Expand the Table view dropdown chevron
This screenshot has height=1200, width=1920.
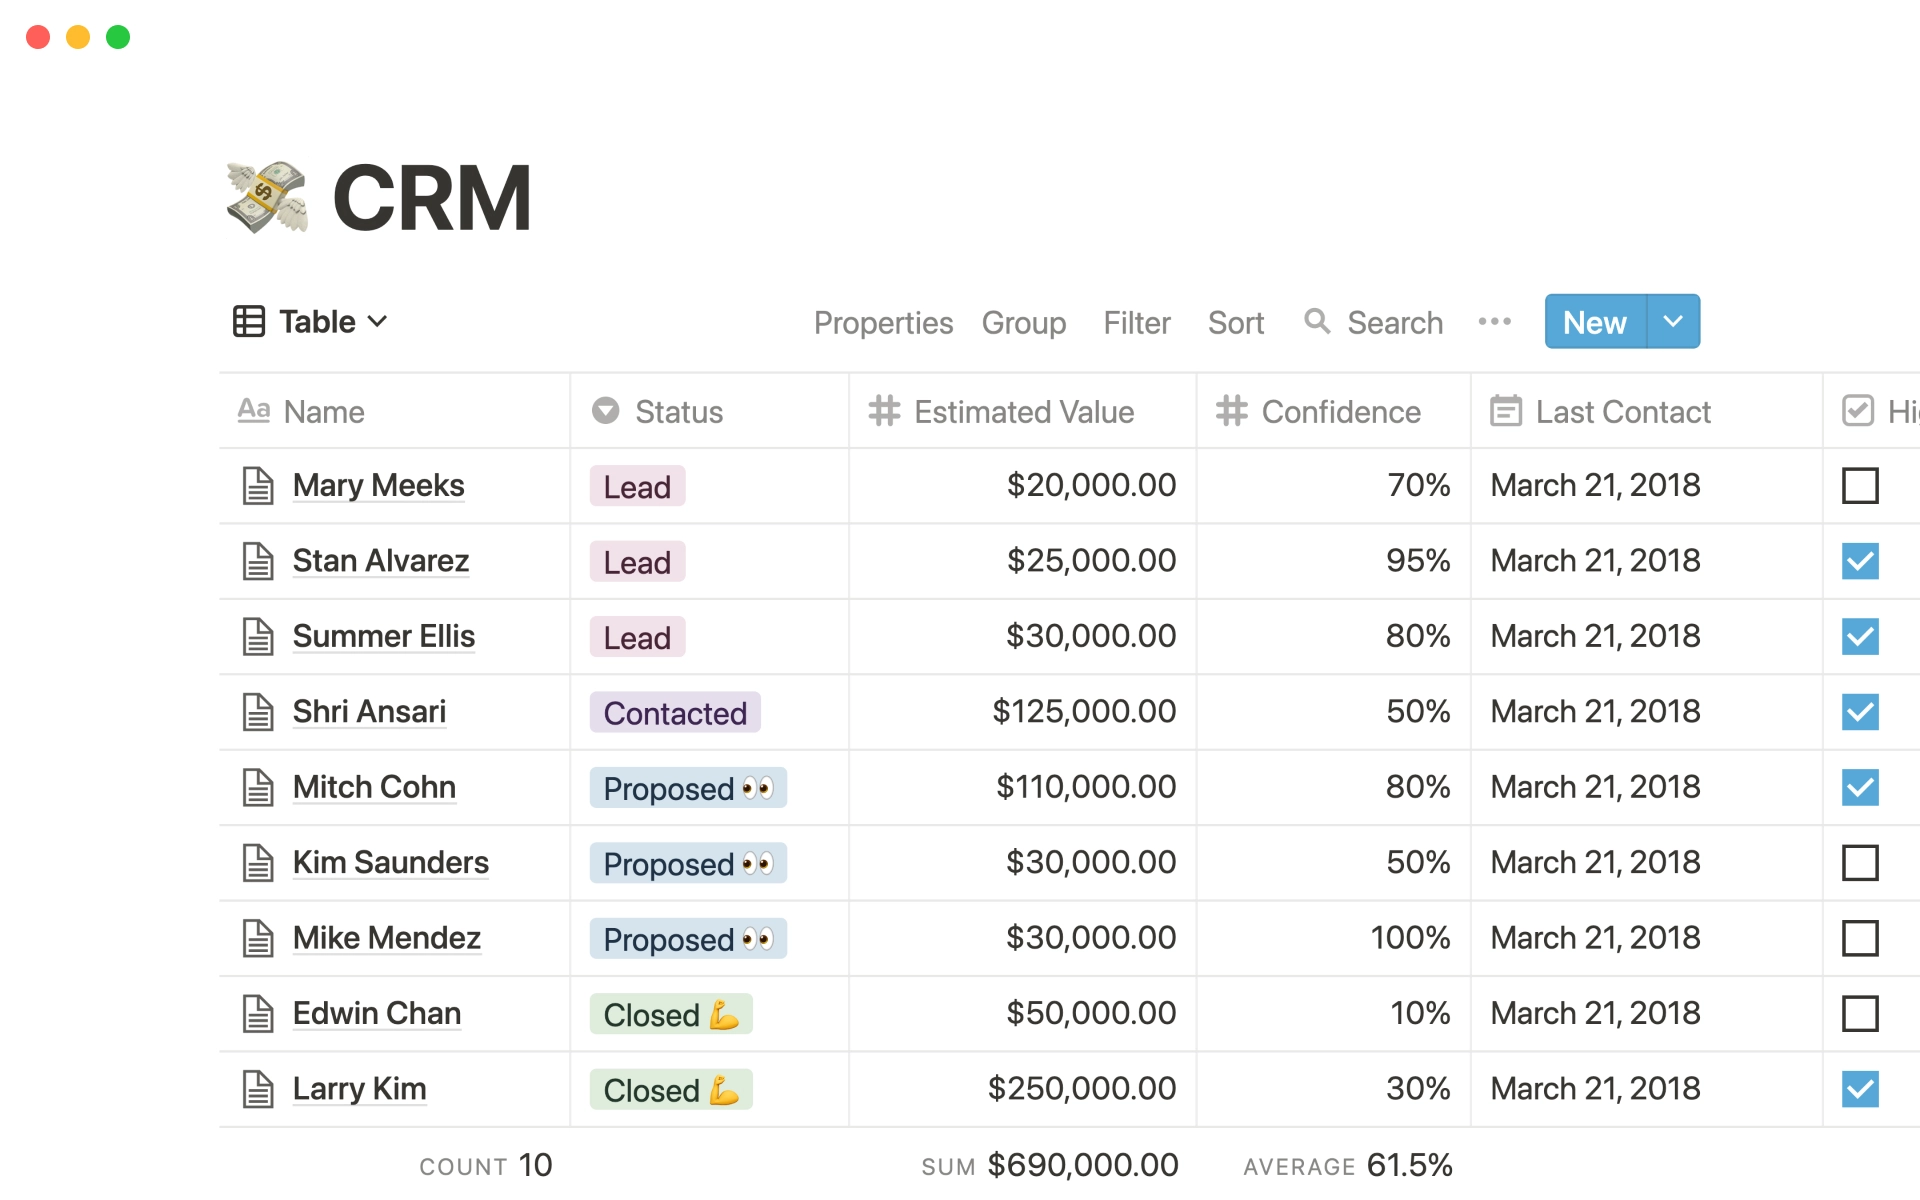pos(377,322)
